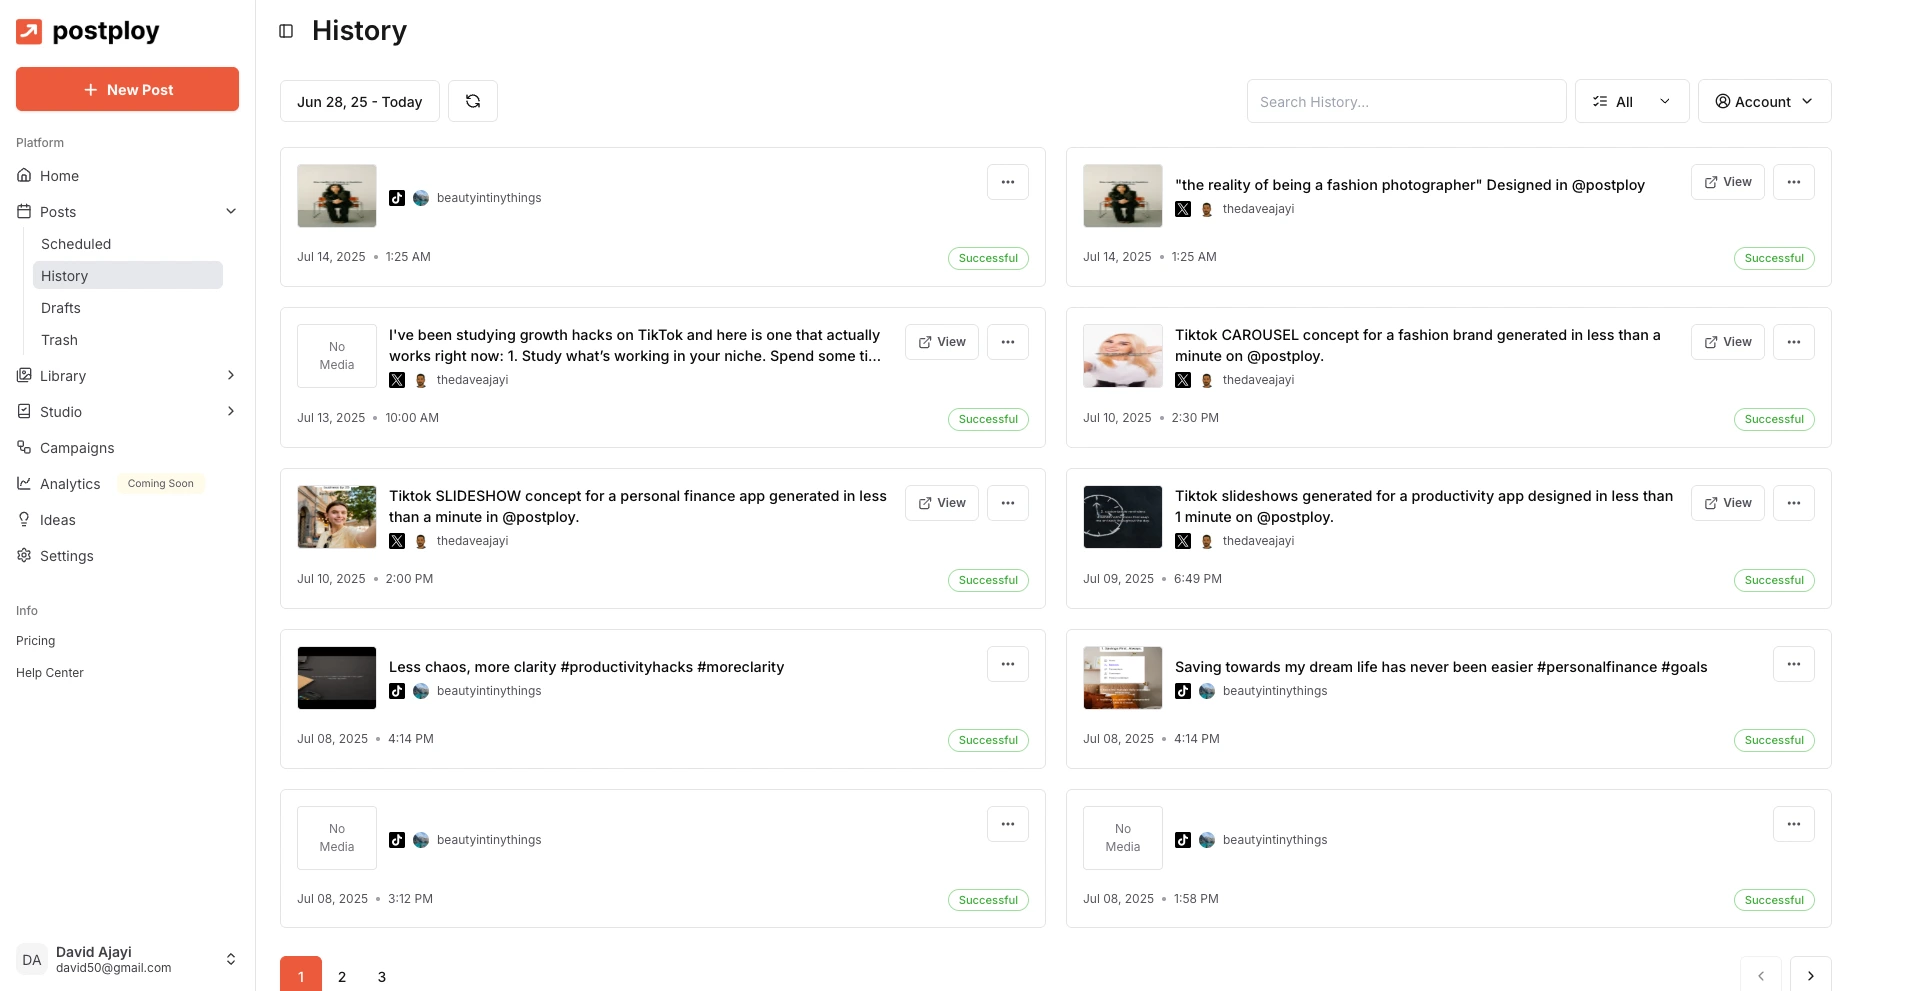Open the Library section via its icon
Viewport: 1920px width, 991px height.
(23, 375)
